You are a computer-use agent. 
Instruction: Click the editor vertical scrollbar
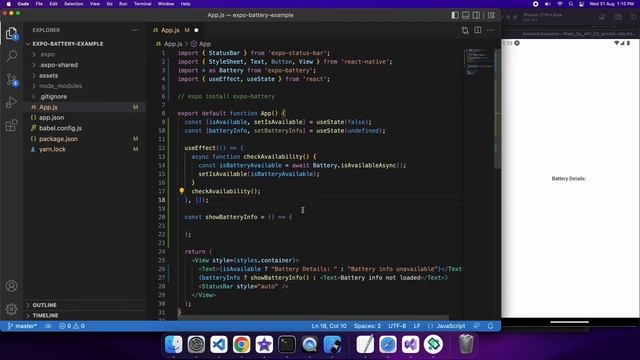[498, 108]
